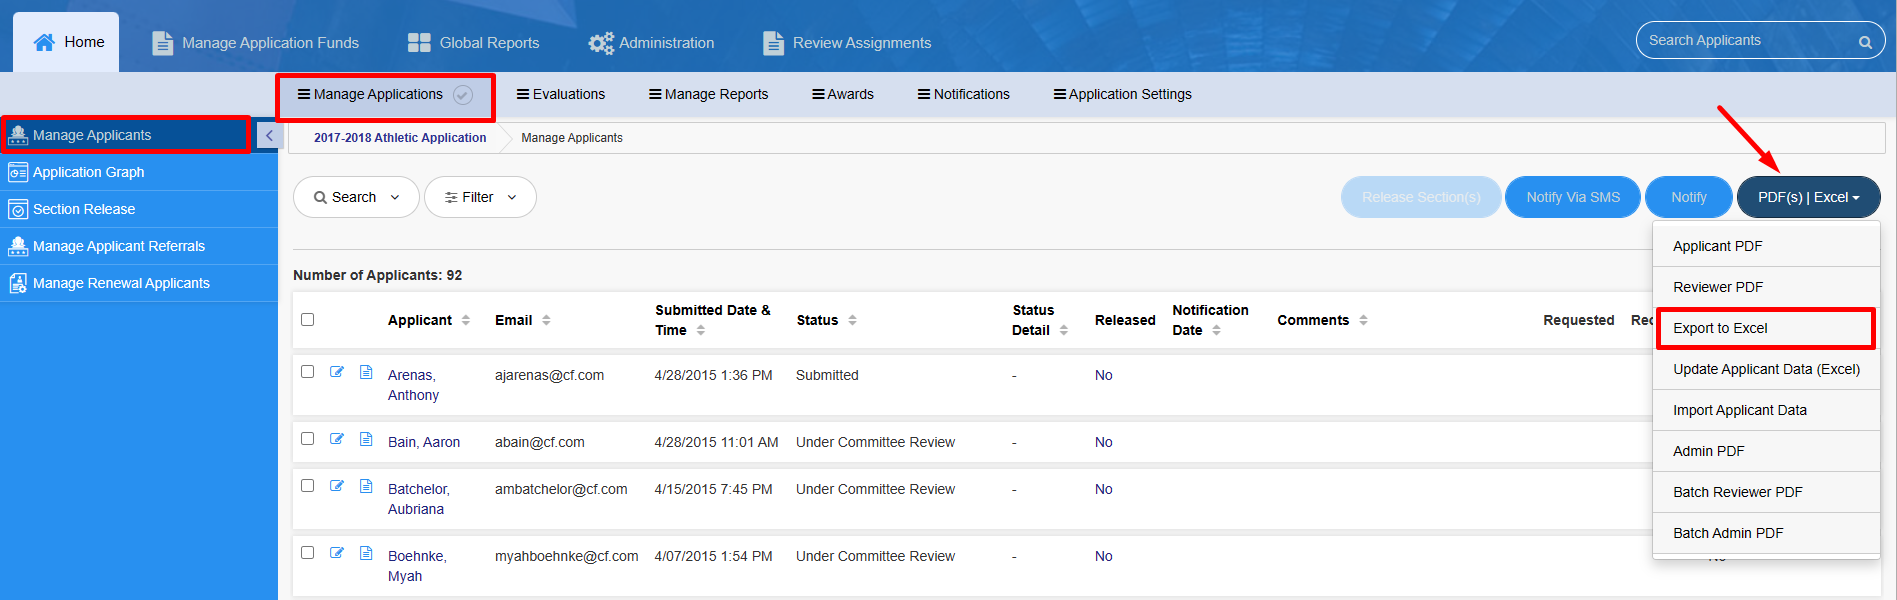Click the magnifier icon in Search Applicants
Viewport: 1897px width, 600px height.
[x=1865, y=42]
